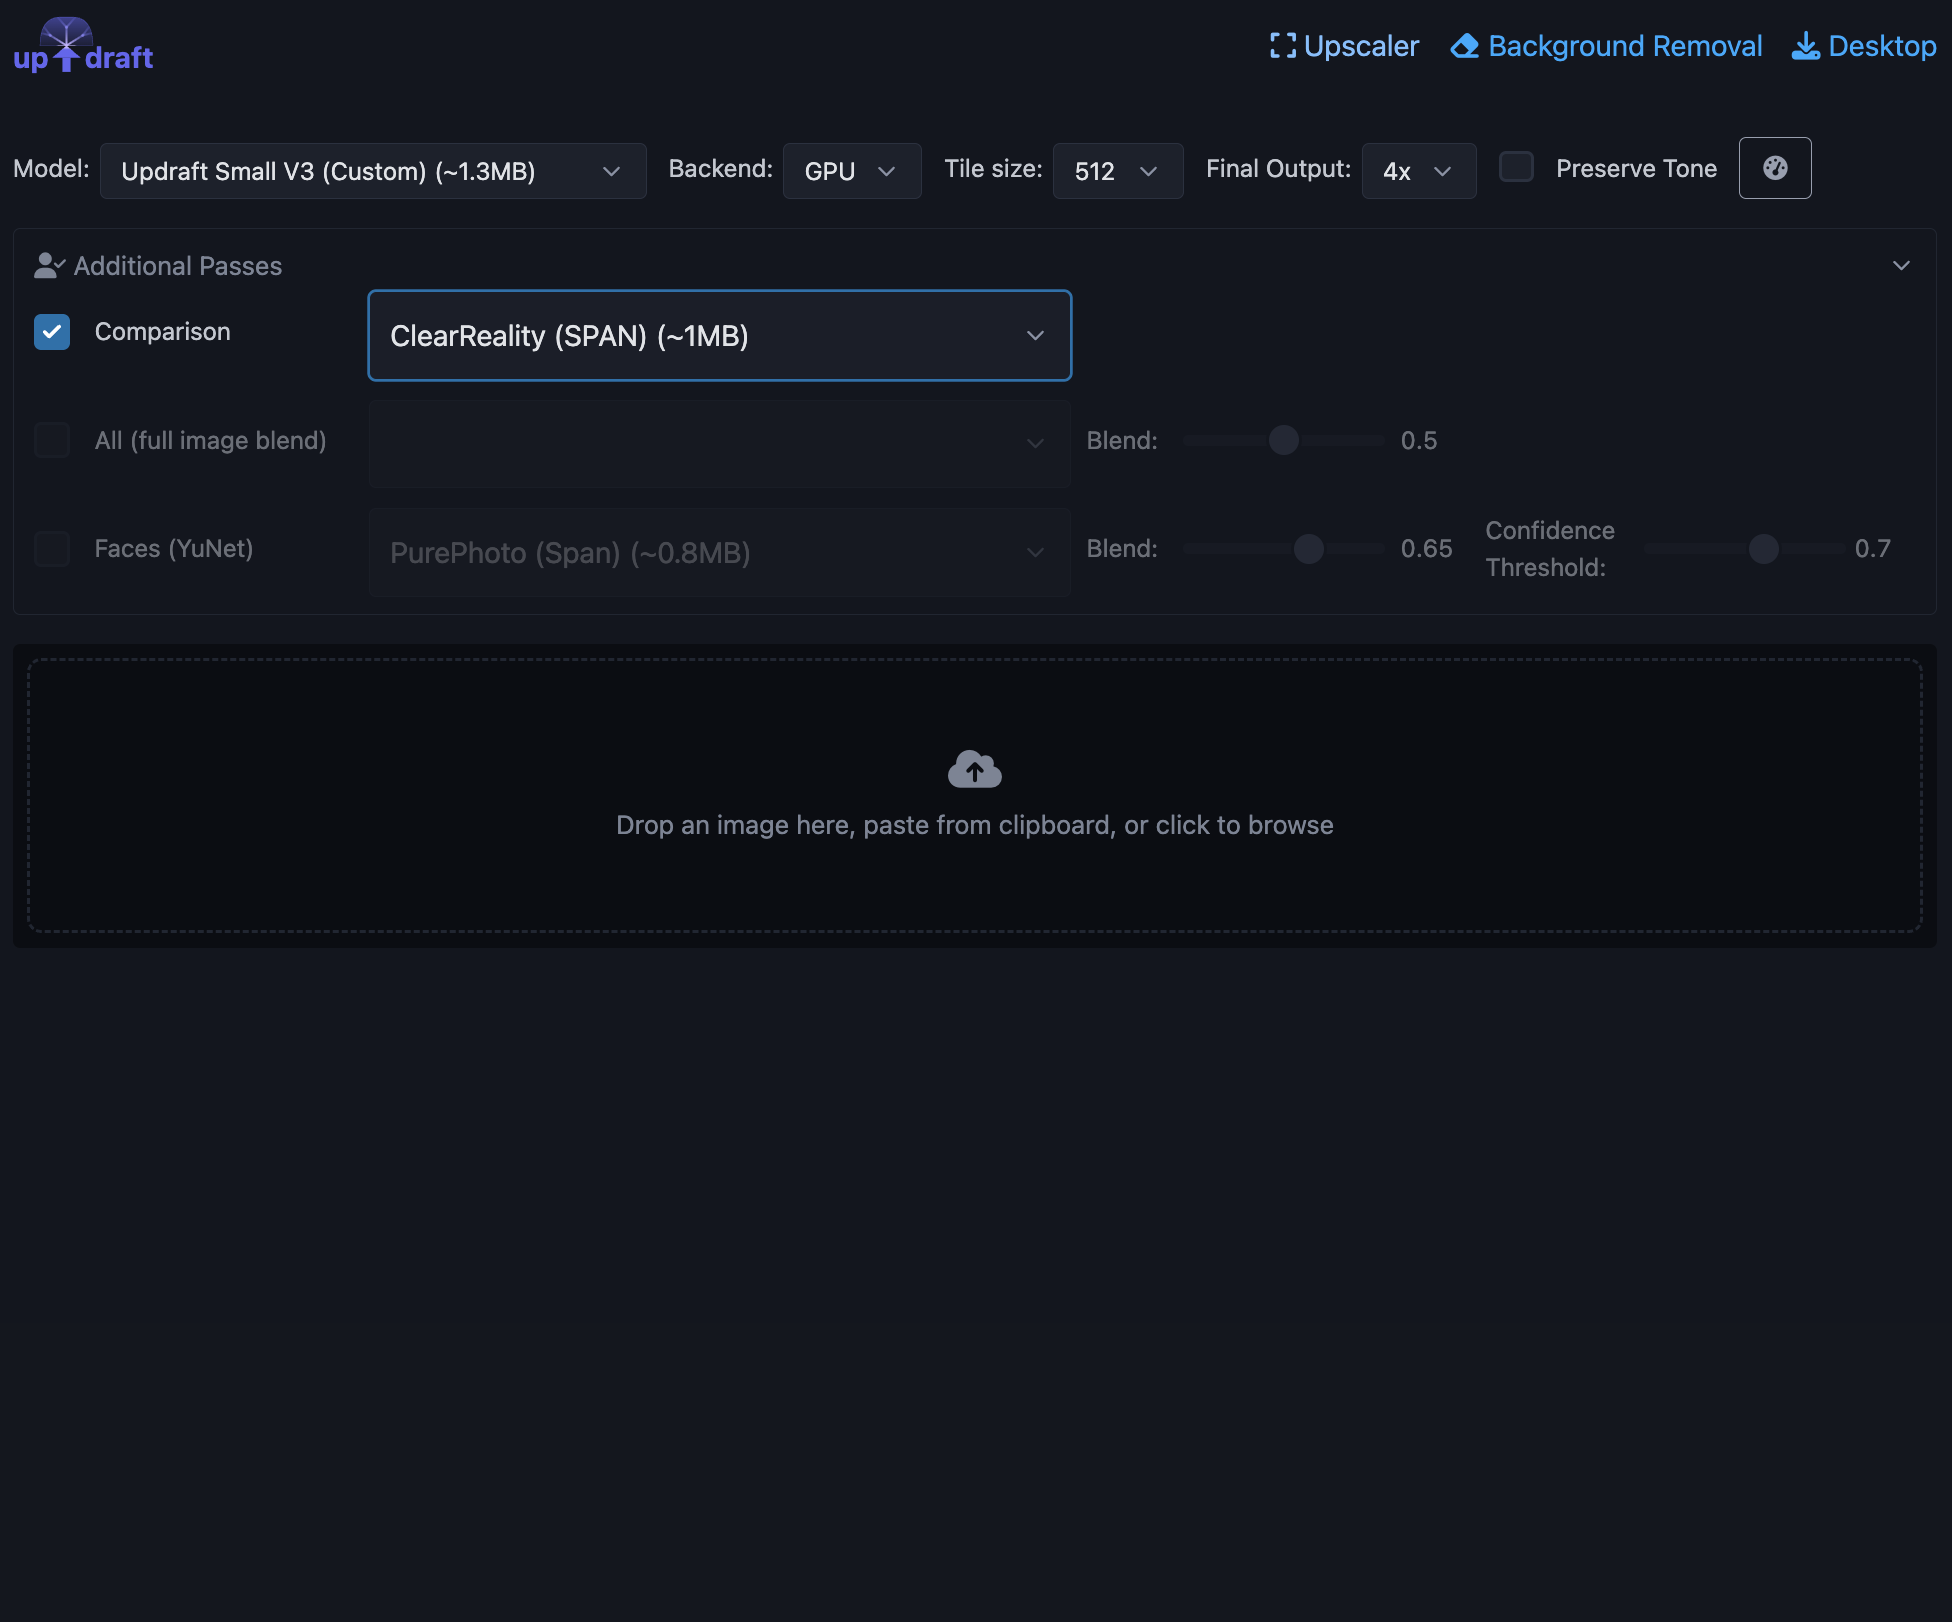Click the image drop zone to browse
The width and height of the screenshot is (1952, 1622).
pyautogui.click(x=975, y=796)
